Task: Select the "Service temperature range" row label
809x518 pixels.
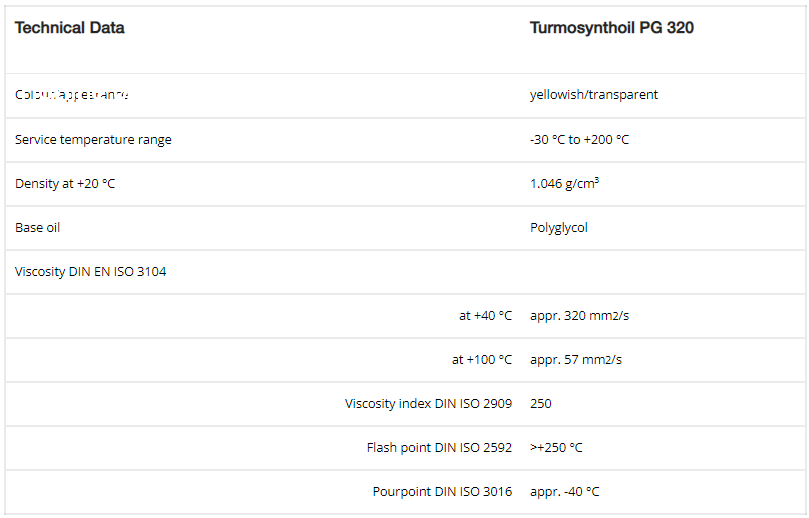Action: [x=93, y=139]
